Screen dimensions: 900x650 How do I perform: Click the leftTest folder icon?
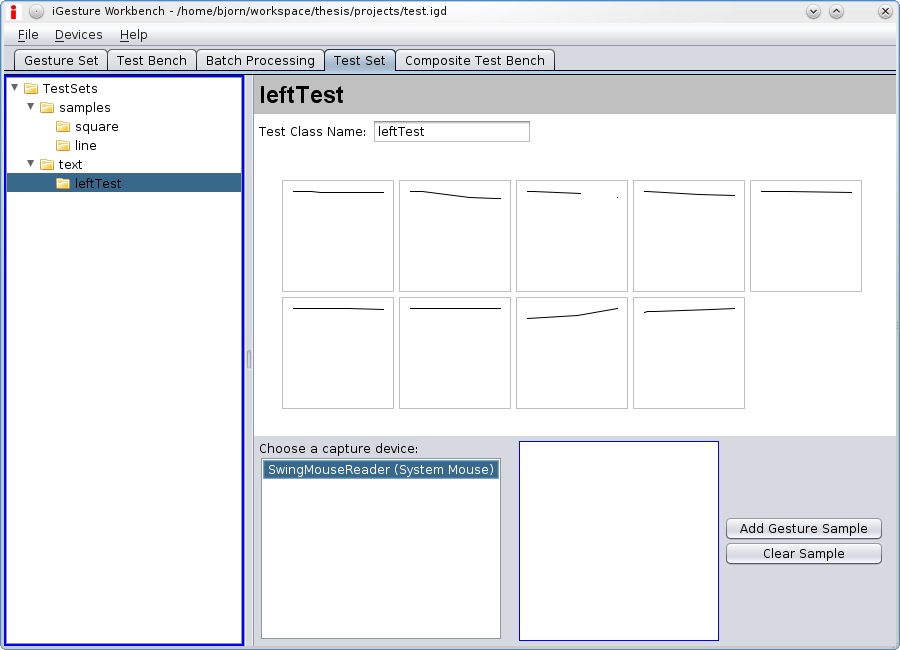(63, 184)
